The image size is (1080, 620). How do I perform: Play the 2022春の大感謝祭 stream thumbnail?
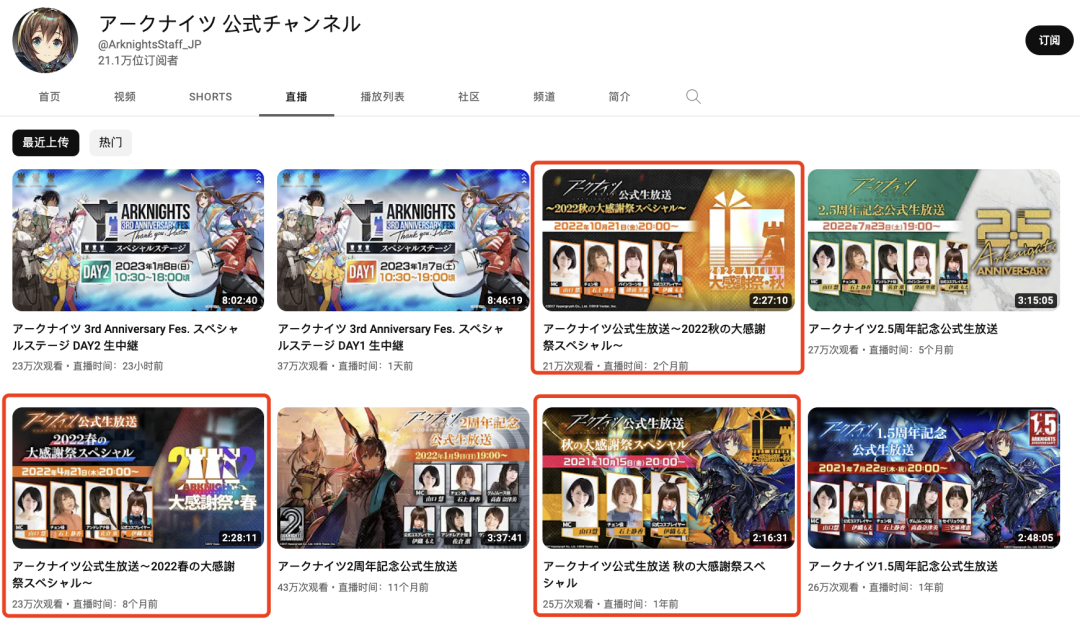[x=138, y=477]
